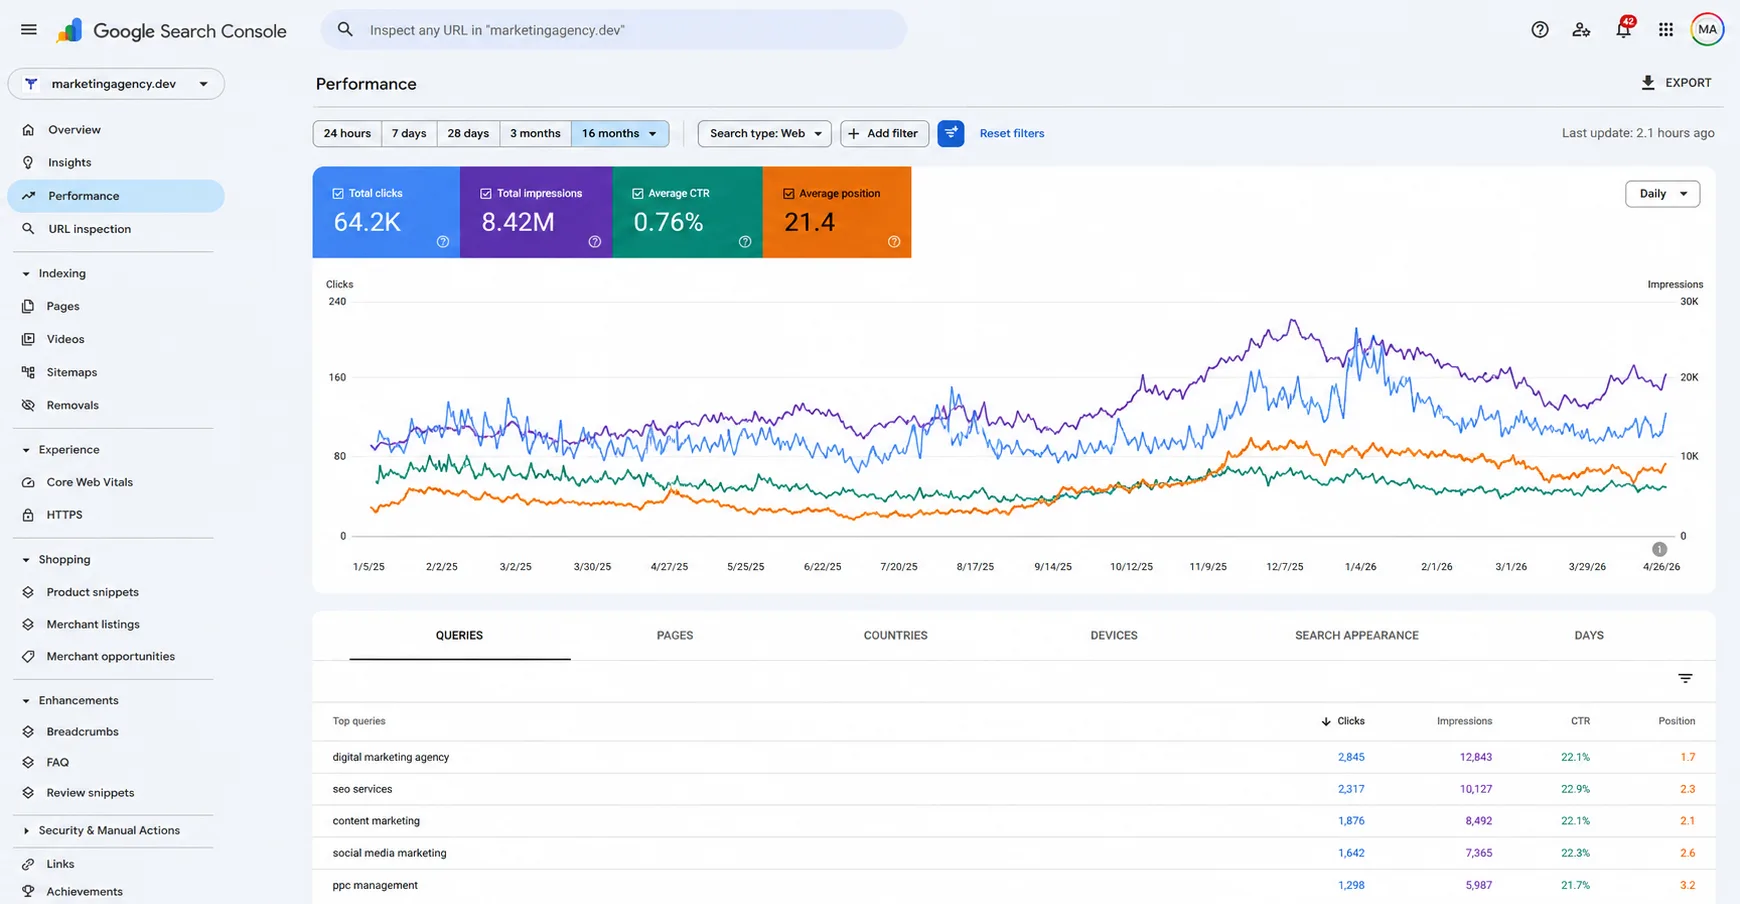Open Google apps grid icon
The image size is (1740, 904).
click(x=1666, y=30)
